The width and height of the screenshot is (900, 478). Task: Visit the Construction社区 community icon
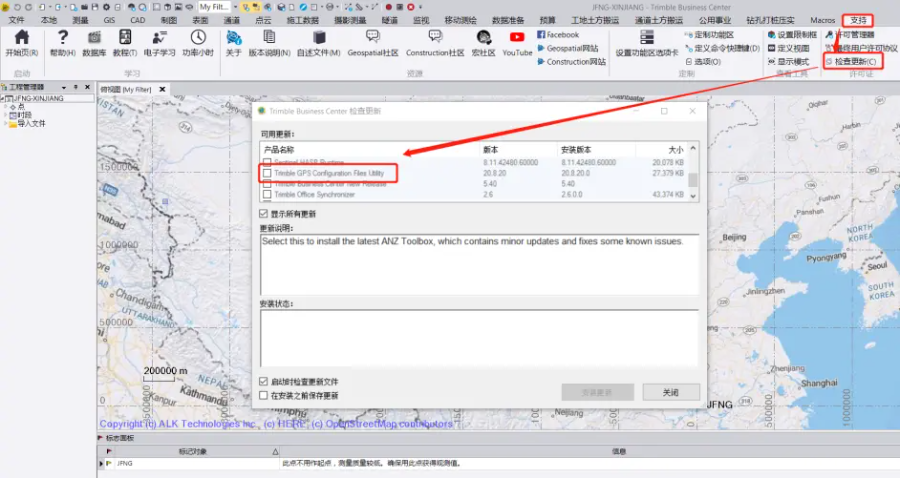pyautogui.click(x=435, y=38)
